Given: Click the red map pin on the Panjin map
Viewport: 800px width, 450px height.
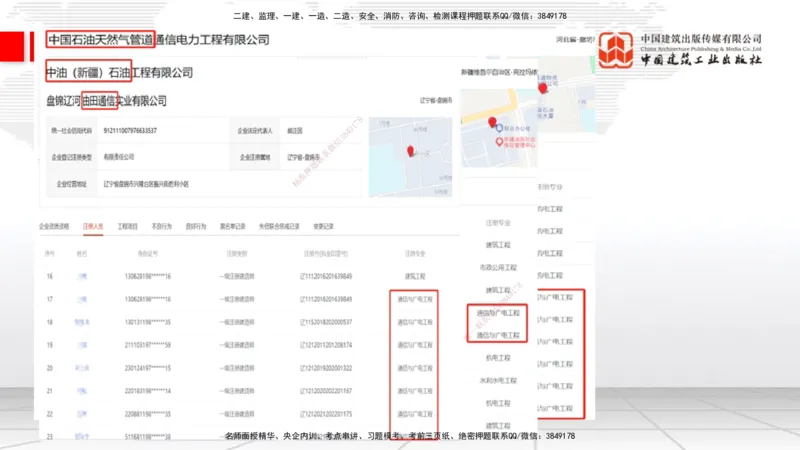Looking at the screenshot, I should (x=410, y=151).
